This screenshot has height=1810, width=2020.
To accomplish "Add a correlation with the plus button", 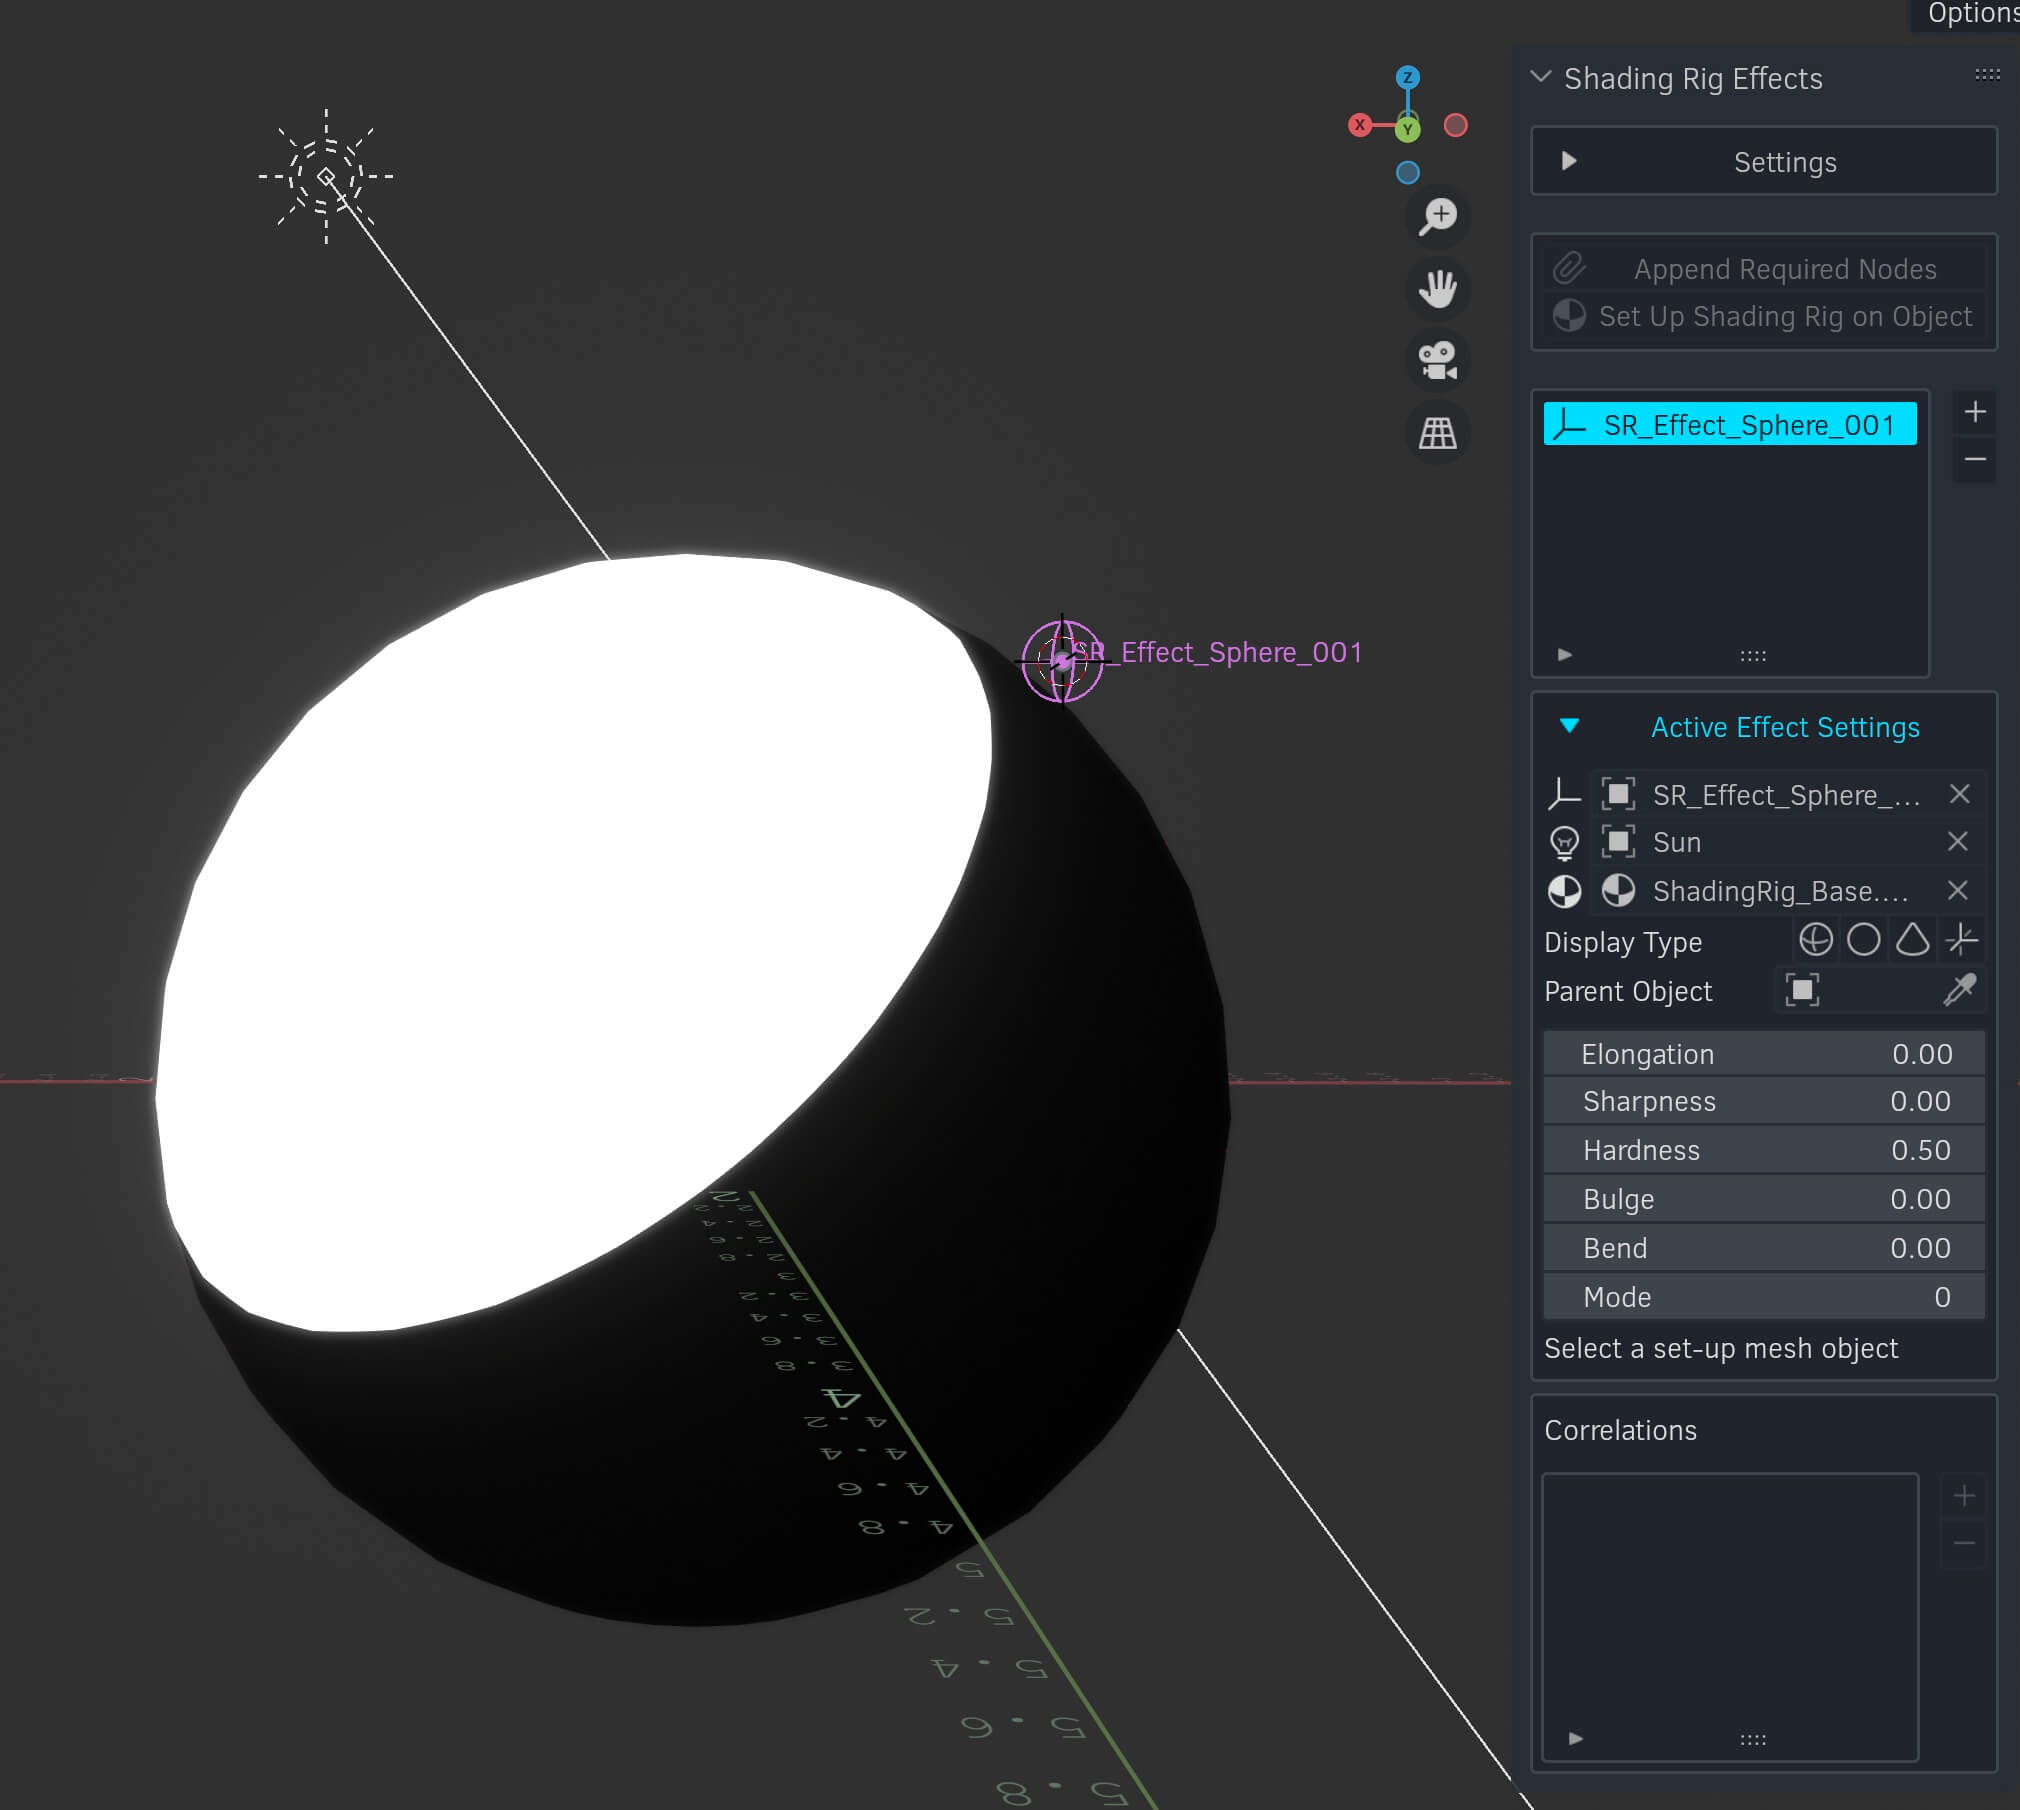I will click(1964, 1496).
